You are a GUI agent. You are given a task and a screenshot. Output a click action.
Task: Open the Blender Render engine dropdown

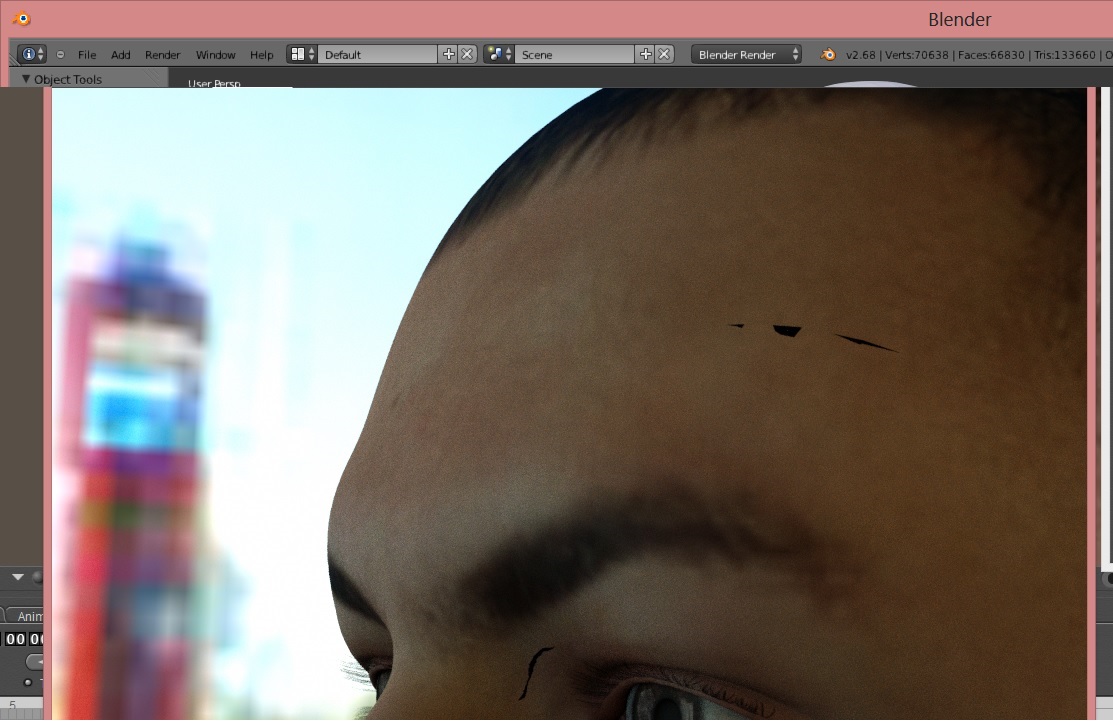point(747,54)
